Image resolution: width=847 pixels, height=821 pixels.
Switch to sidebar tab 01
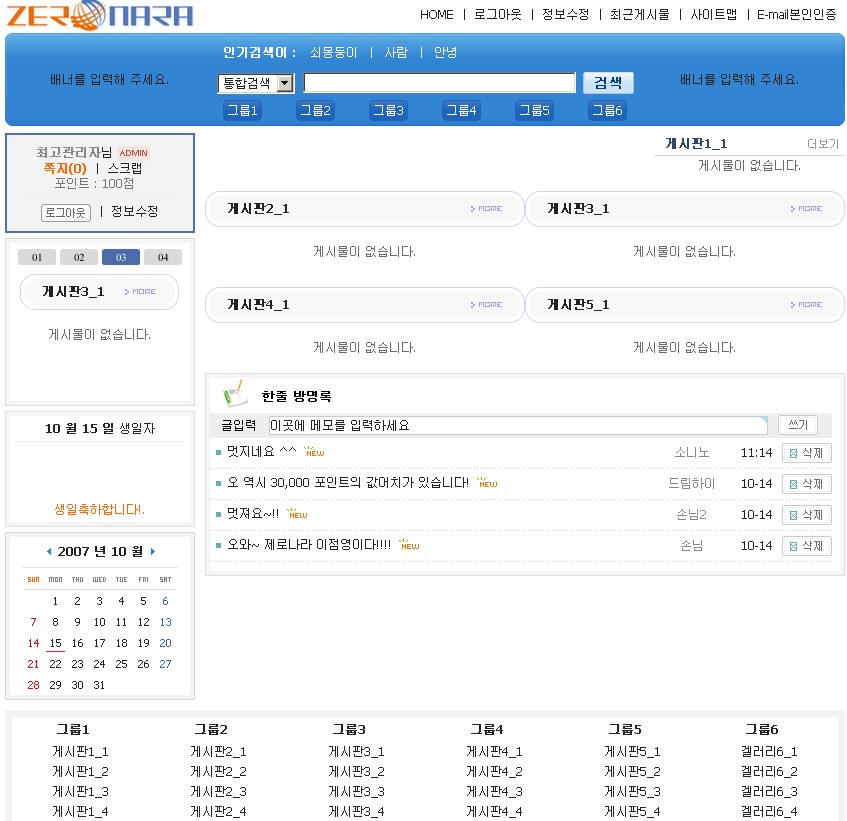(x=37, y=257)
